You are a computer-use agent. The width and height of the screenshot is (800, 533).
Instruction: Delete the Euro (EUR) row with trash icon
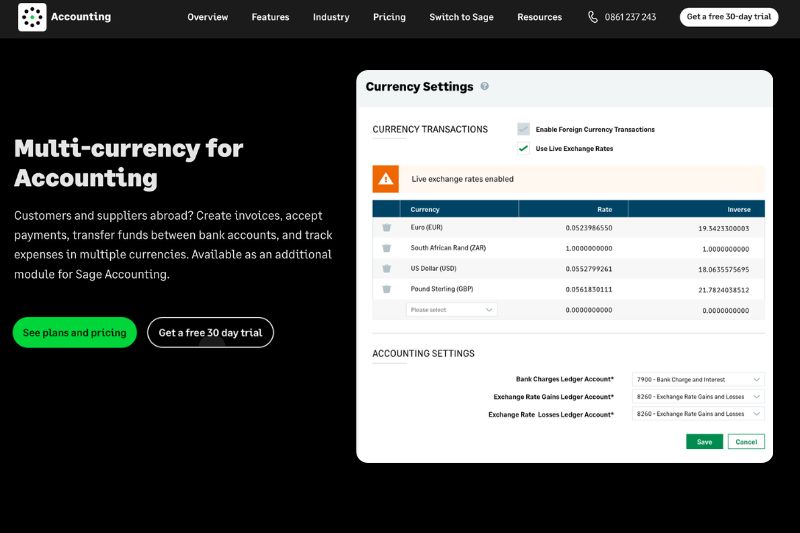pyautogui.click(x=387, y=227)
